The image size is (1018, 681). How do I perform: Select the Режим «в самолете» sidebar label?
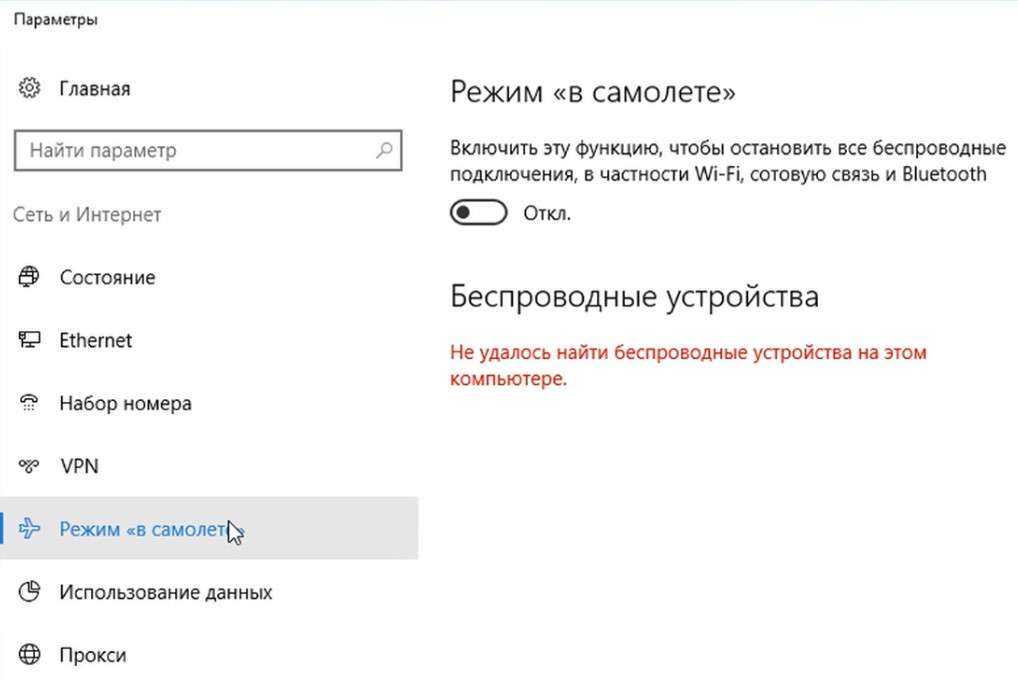pos(145,529)
